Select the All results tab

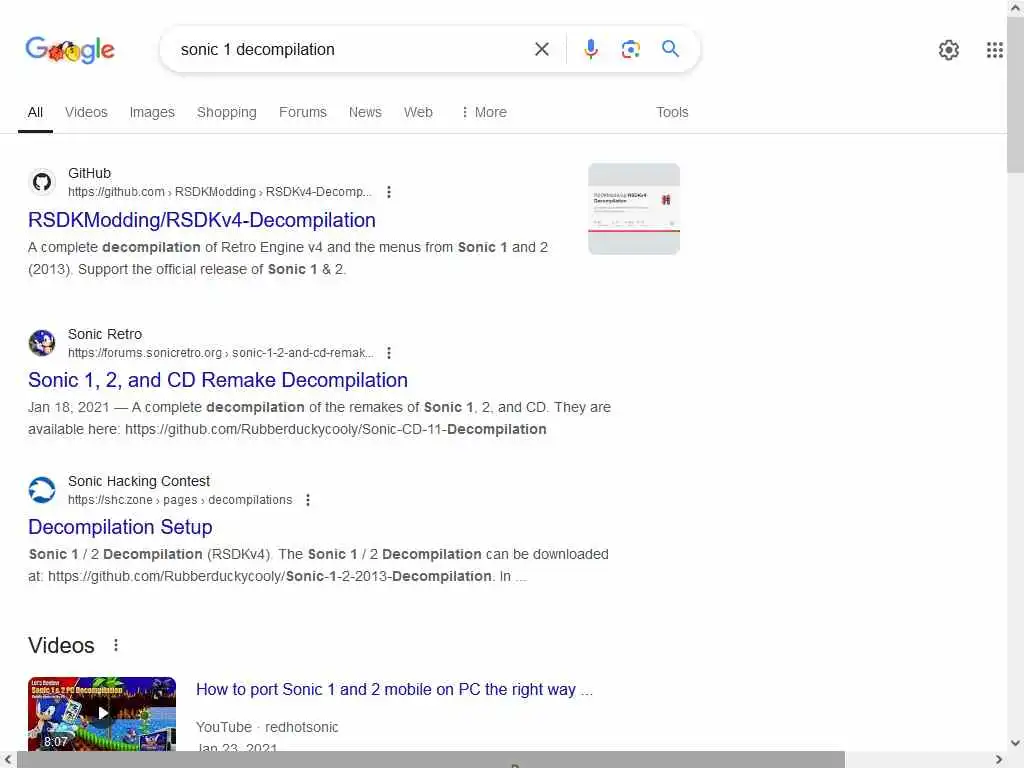[x=35, y=112]
